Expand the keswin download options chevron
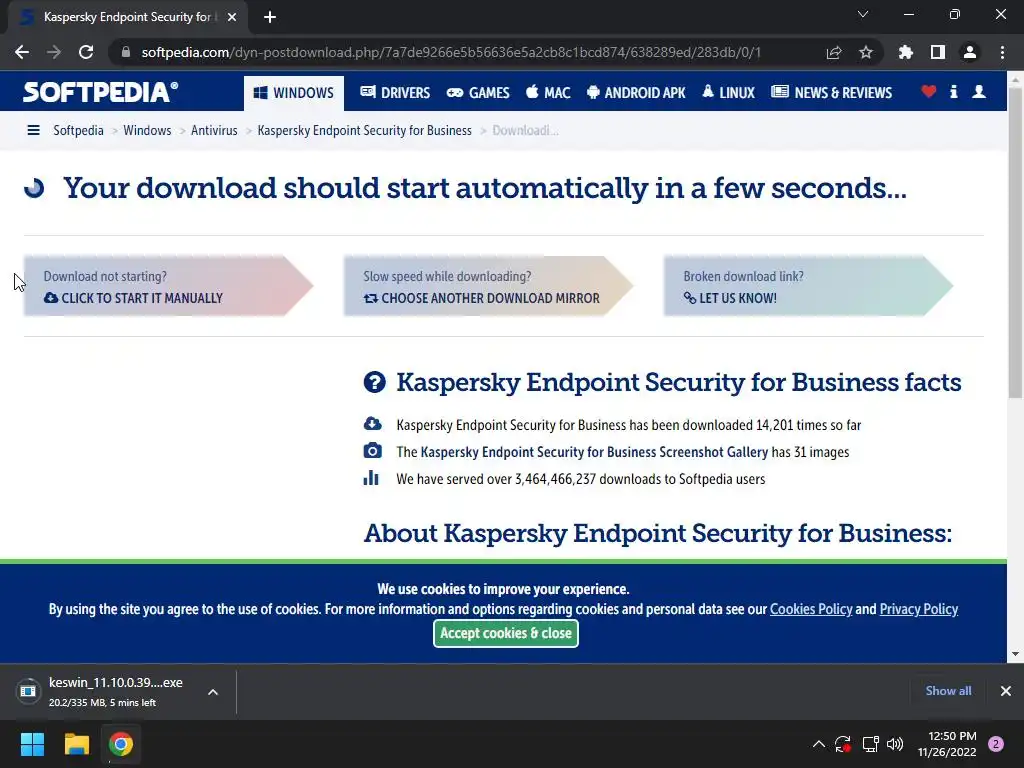This screenshot has width=1024, height=768. 213,692
